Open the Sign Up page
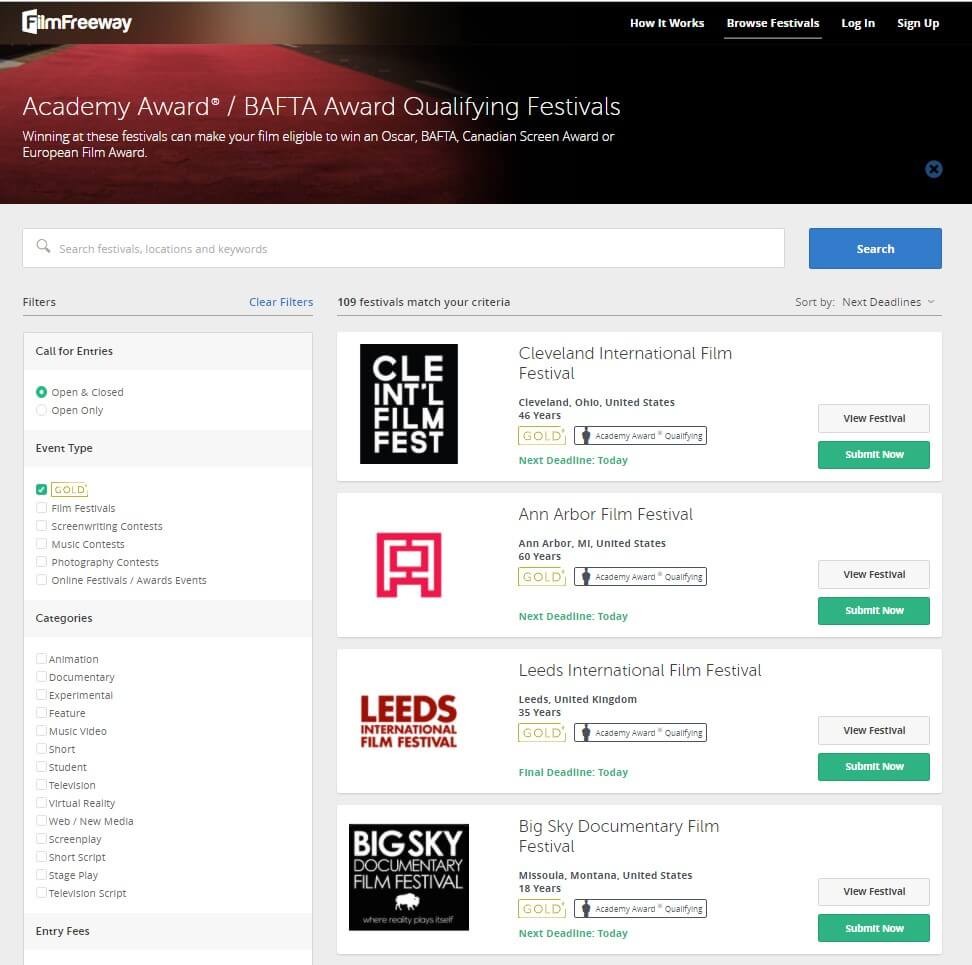This screenshot has width=972, height=965. click(918, 23)
